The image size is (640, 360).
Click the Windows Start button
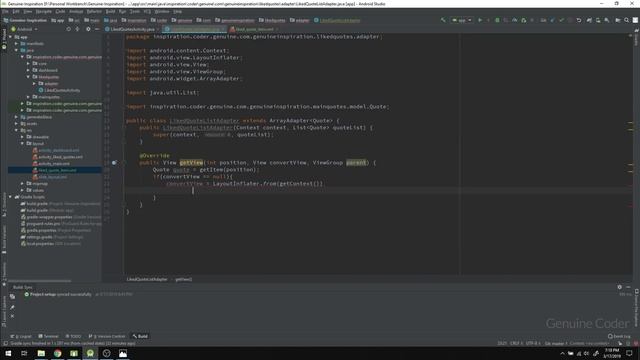8,353
